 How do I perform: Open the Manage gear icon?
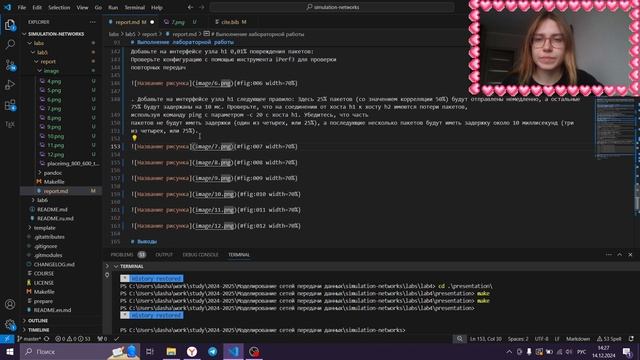click(10, 324)
